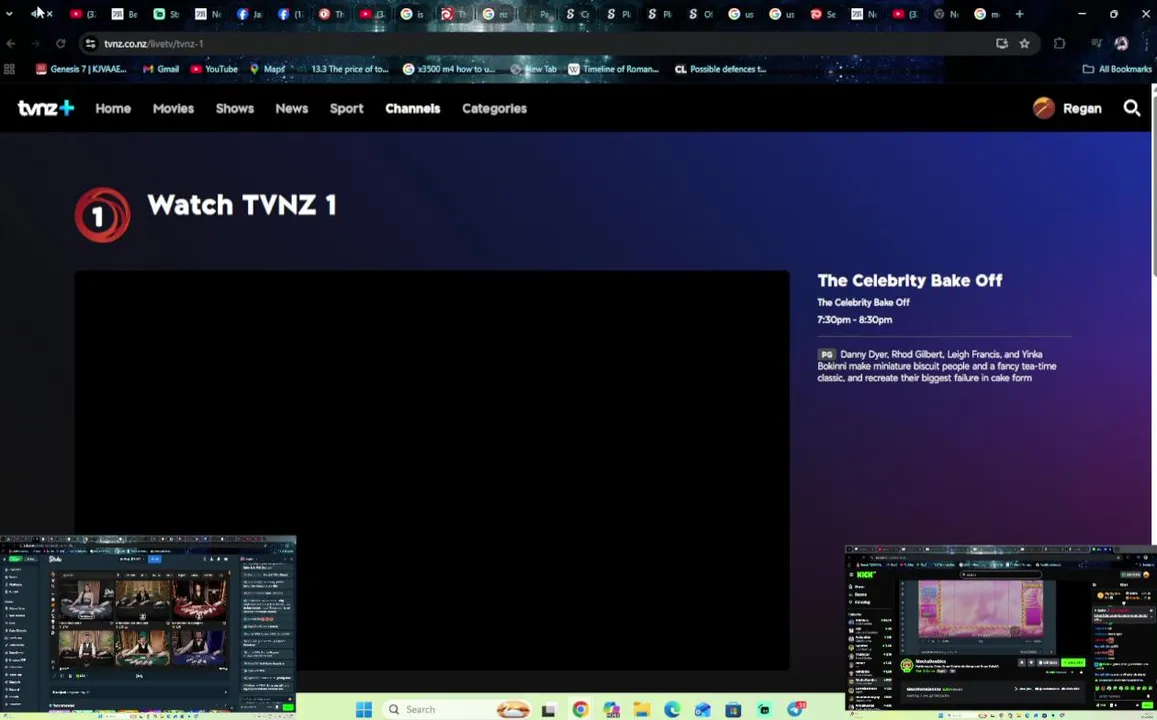The width and height of the screenshot is (1157, 720).
Task: Open the News section
Action: click(291, 108)
